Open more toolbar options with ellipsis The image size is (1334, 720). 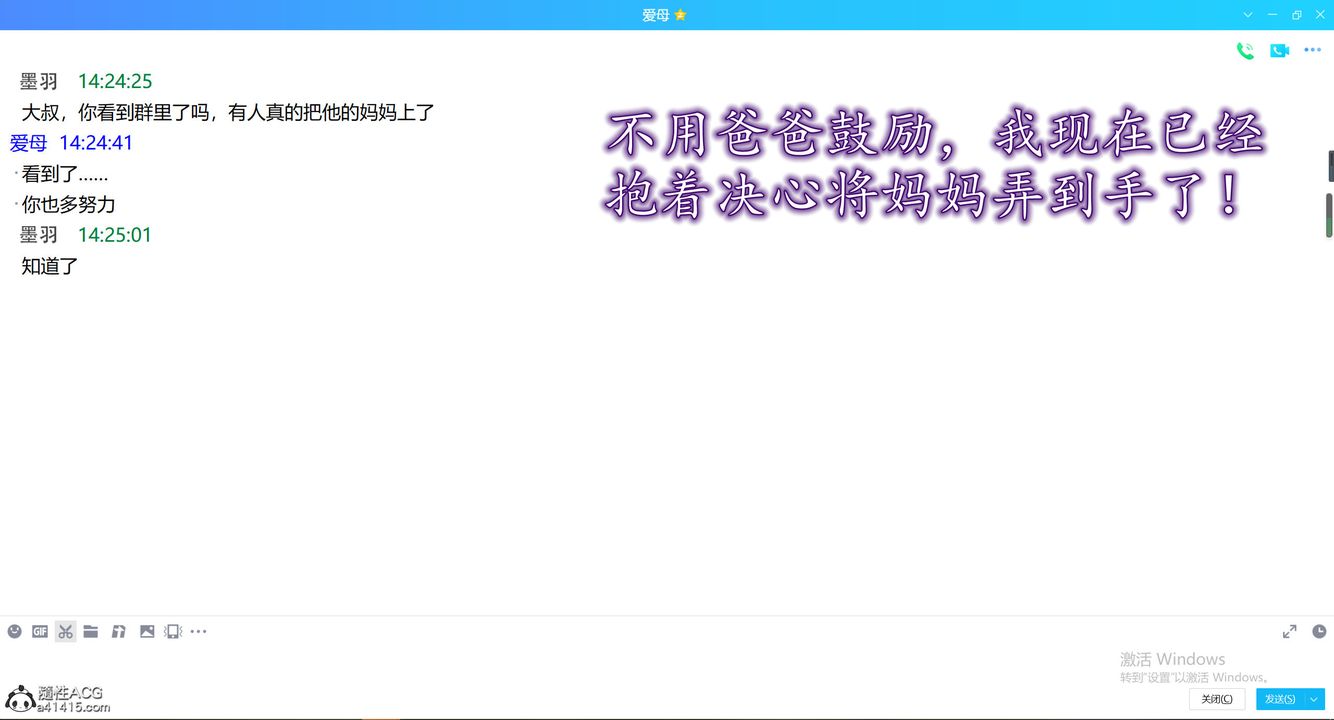198,631
